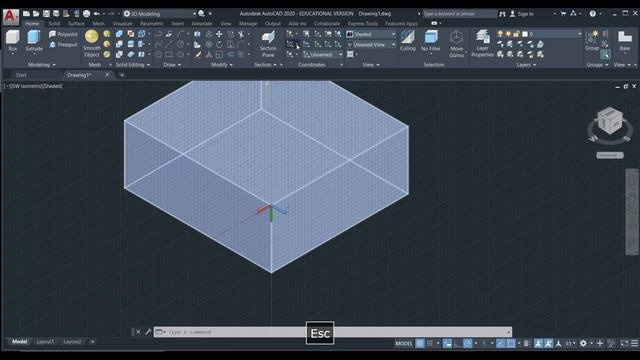This screenshot has width=640, height=360.
Task: Open the Section Plane tool
Action: [268, 44]
